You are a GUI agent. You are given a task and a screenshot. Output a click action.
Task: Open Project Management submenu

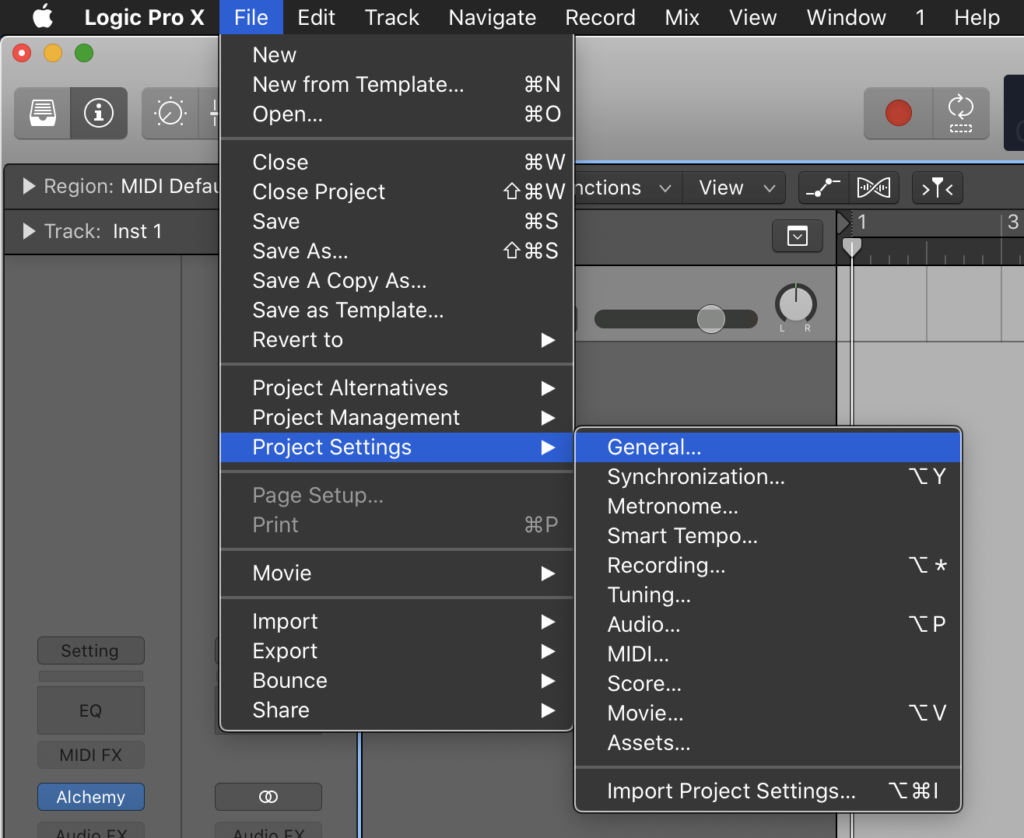pyautogui.click(x=397, y=417)
